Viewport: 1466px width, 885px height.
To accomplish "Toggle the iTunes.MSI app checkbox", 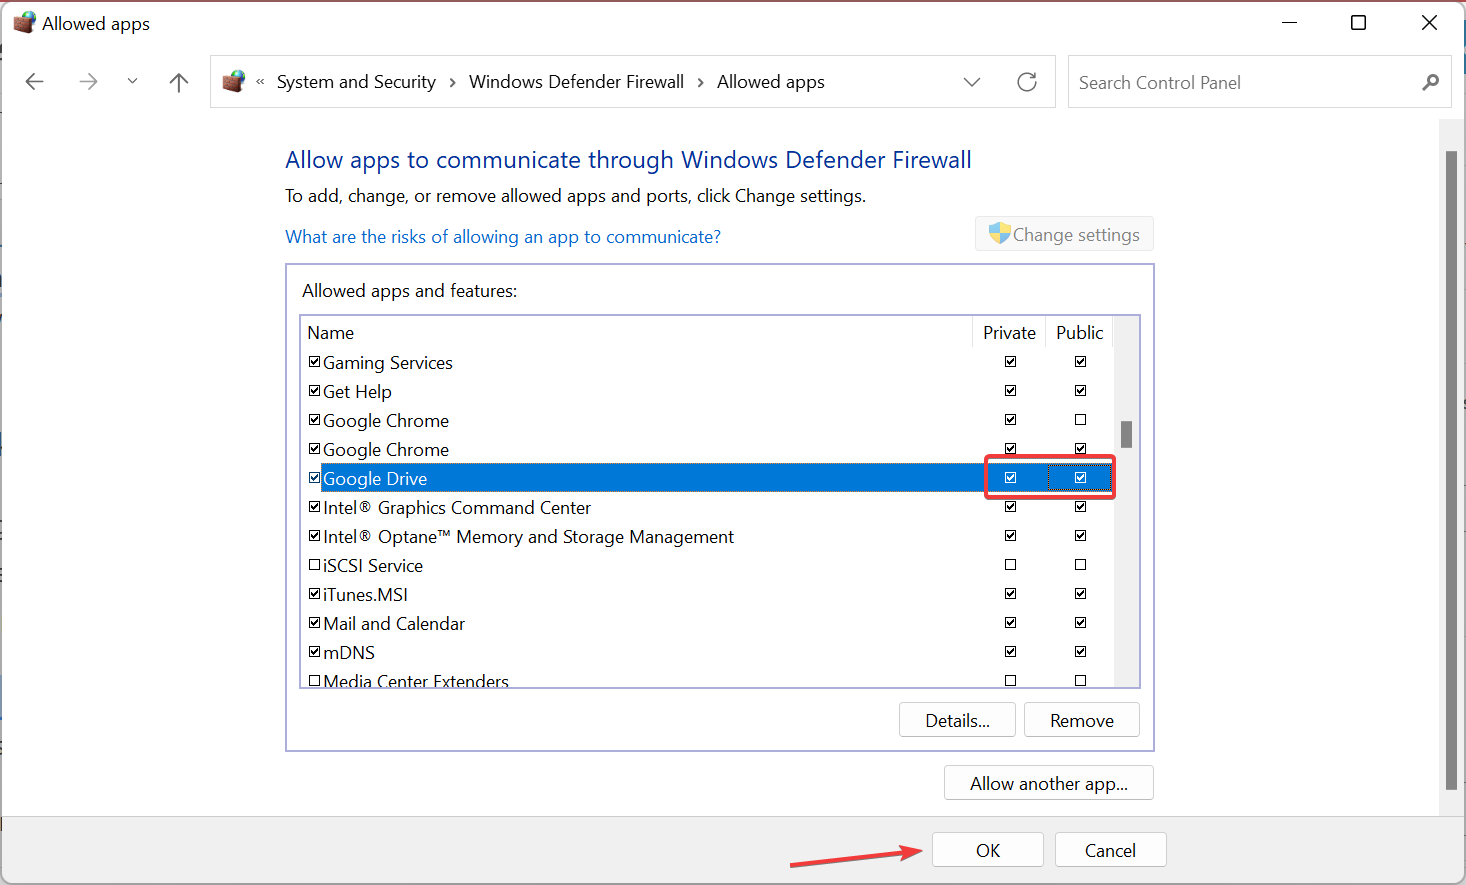I will coord(314,594).
